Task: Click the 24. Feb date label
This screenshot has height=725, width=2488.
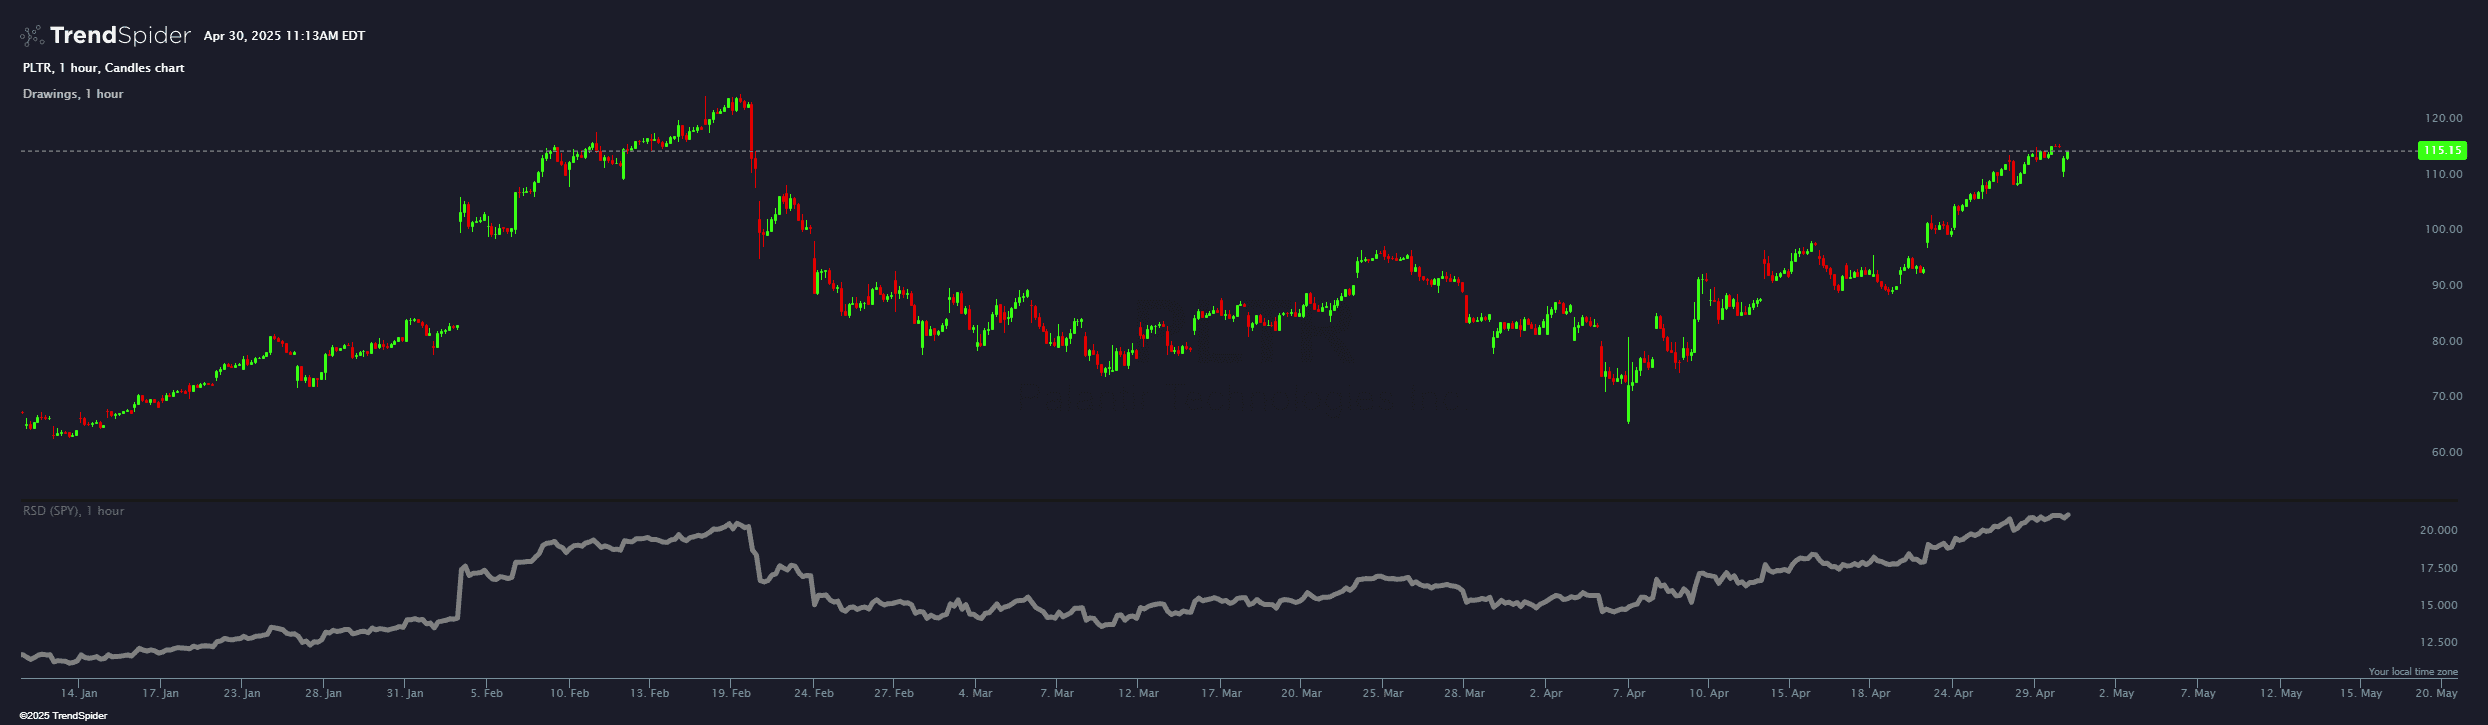Action: click(813, 693)
